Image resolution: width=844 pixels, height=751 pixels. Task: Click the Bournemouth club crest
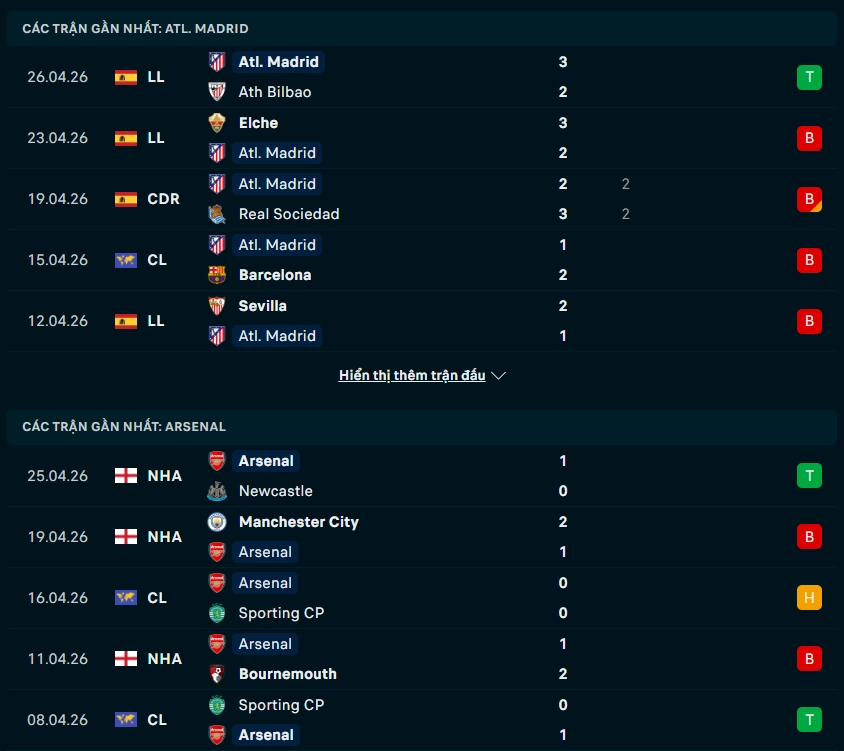[x=217, y=674]
